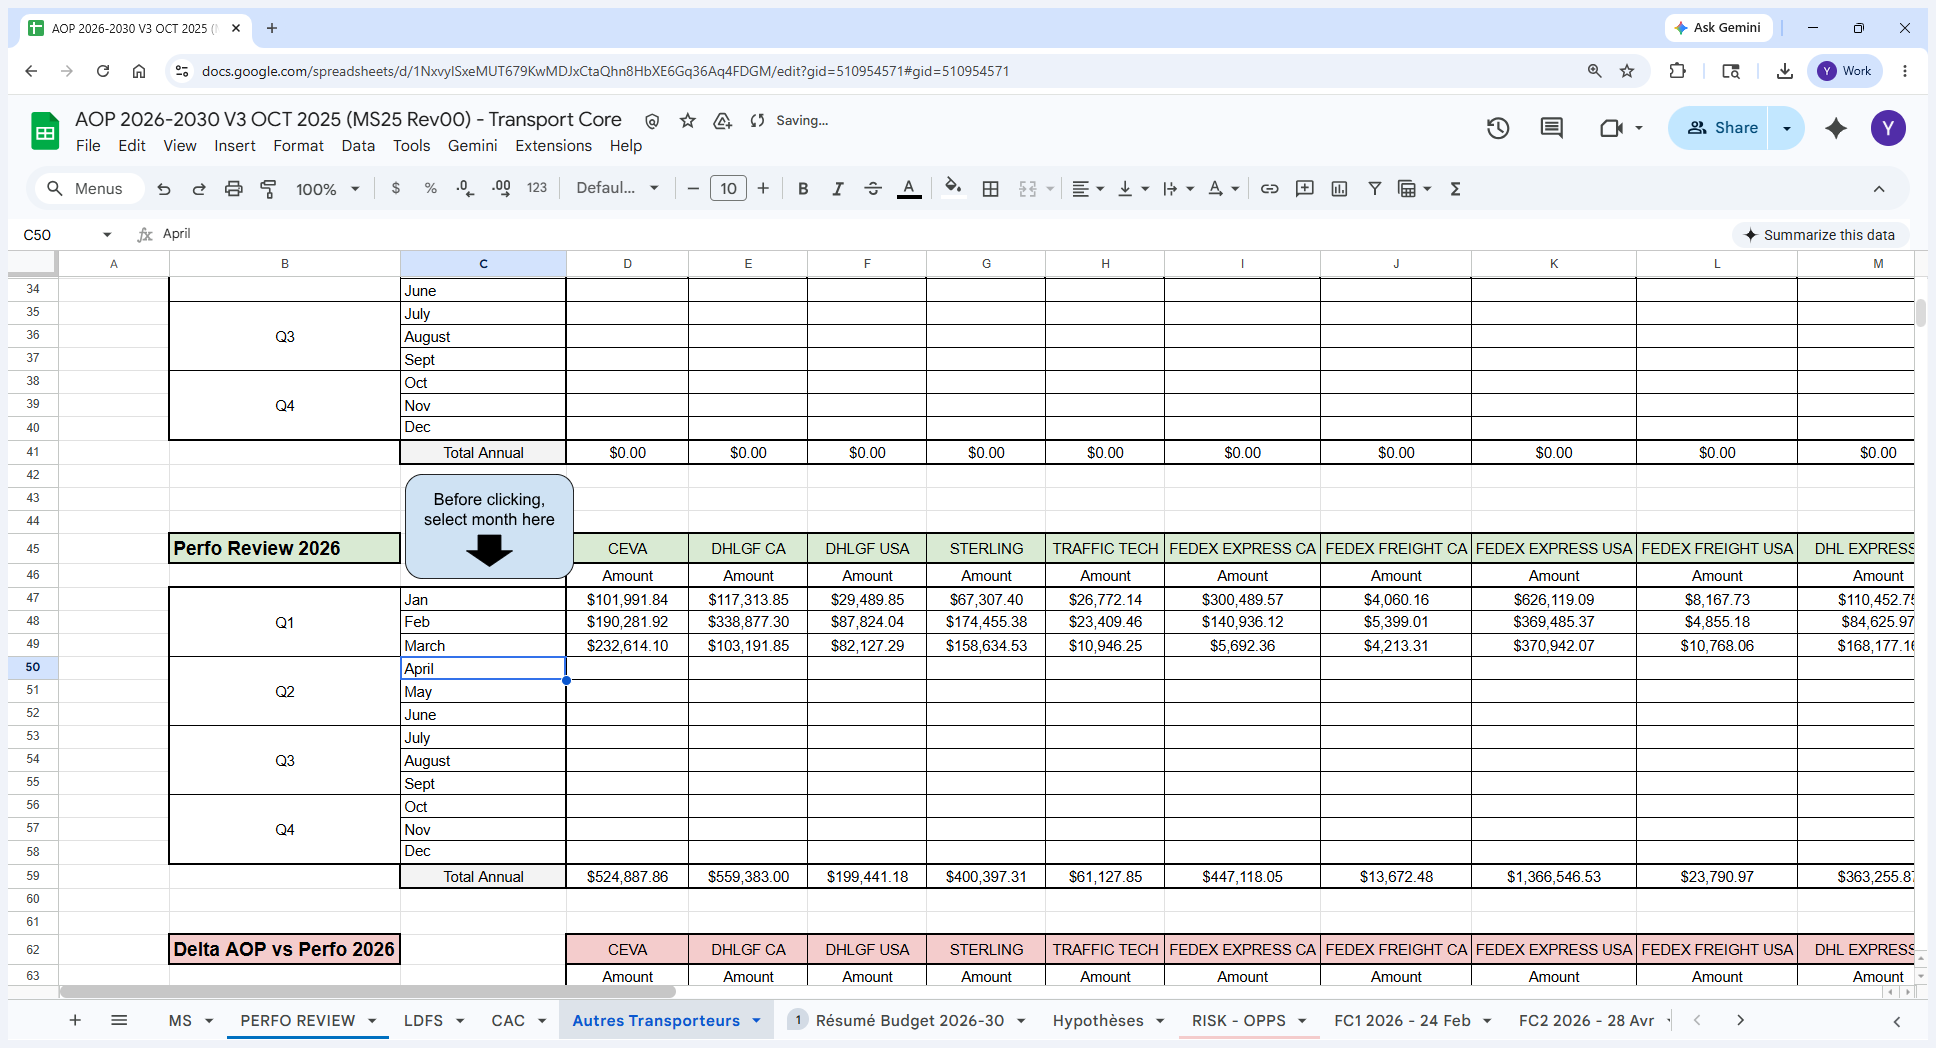
Task: Select the column D header
Action: [x=627, y=264]
